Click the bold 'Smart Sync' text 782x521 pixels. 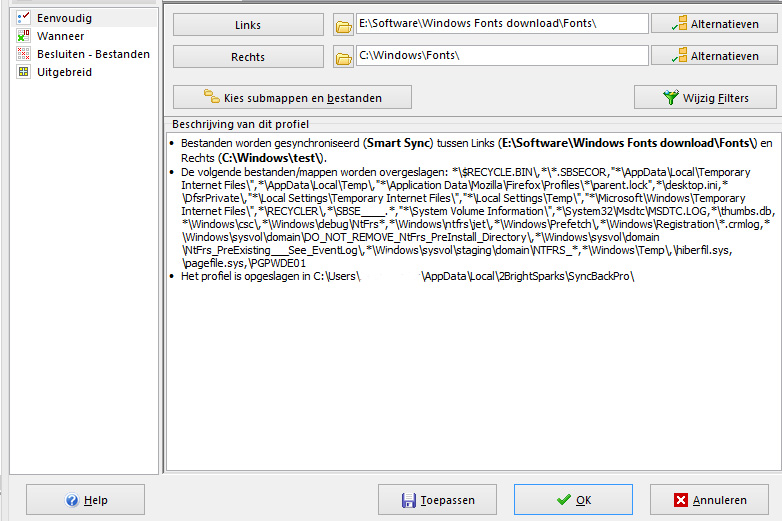pyautogui.click(x=399, y=143)
